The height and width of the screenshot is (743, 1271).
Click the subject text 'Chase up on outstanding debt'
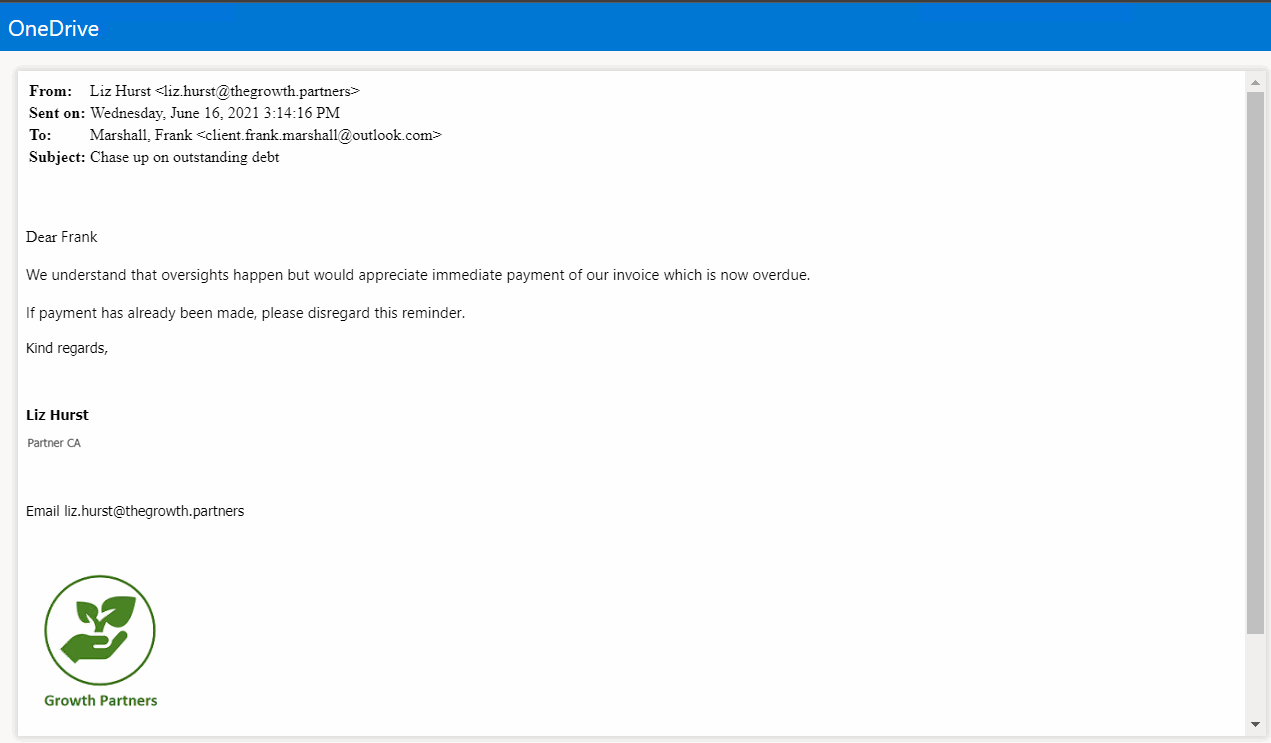point(184,157)
